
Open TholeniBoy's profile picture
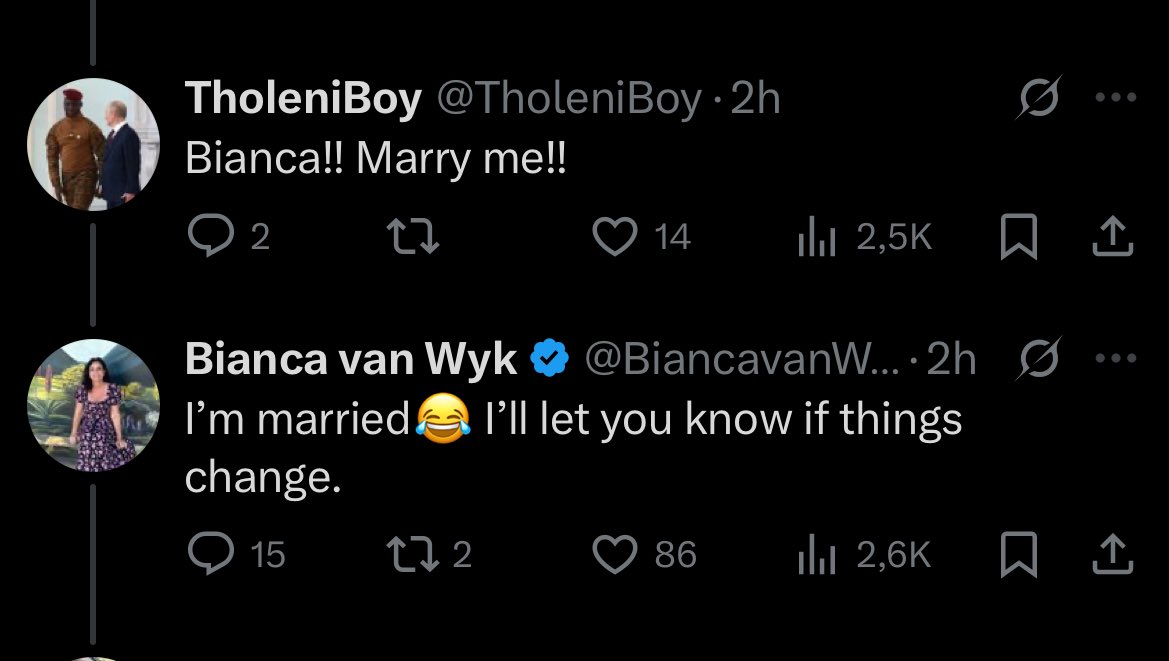[94, 144]
